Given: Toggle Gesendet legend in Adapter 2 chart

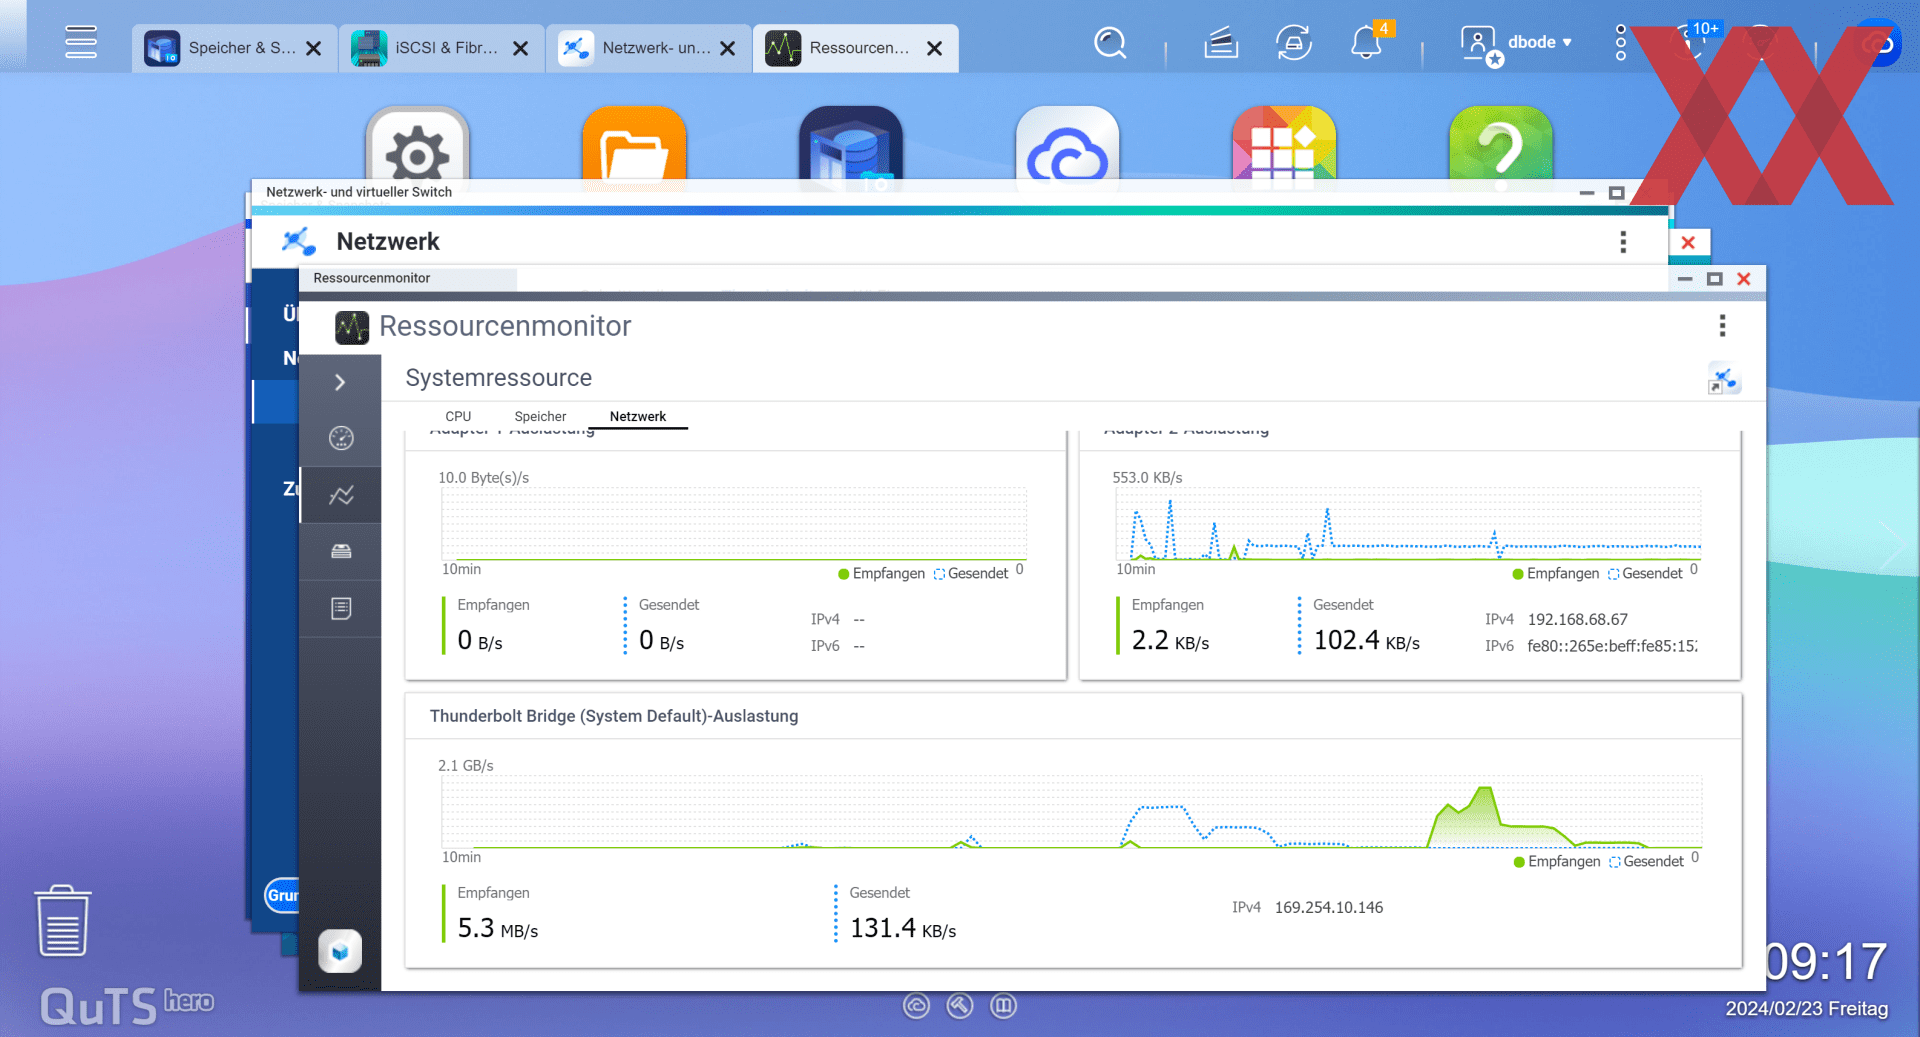Looking at the screenshot, I should click(1645, 573).
